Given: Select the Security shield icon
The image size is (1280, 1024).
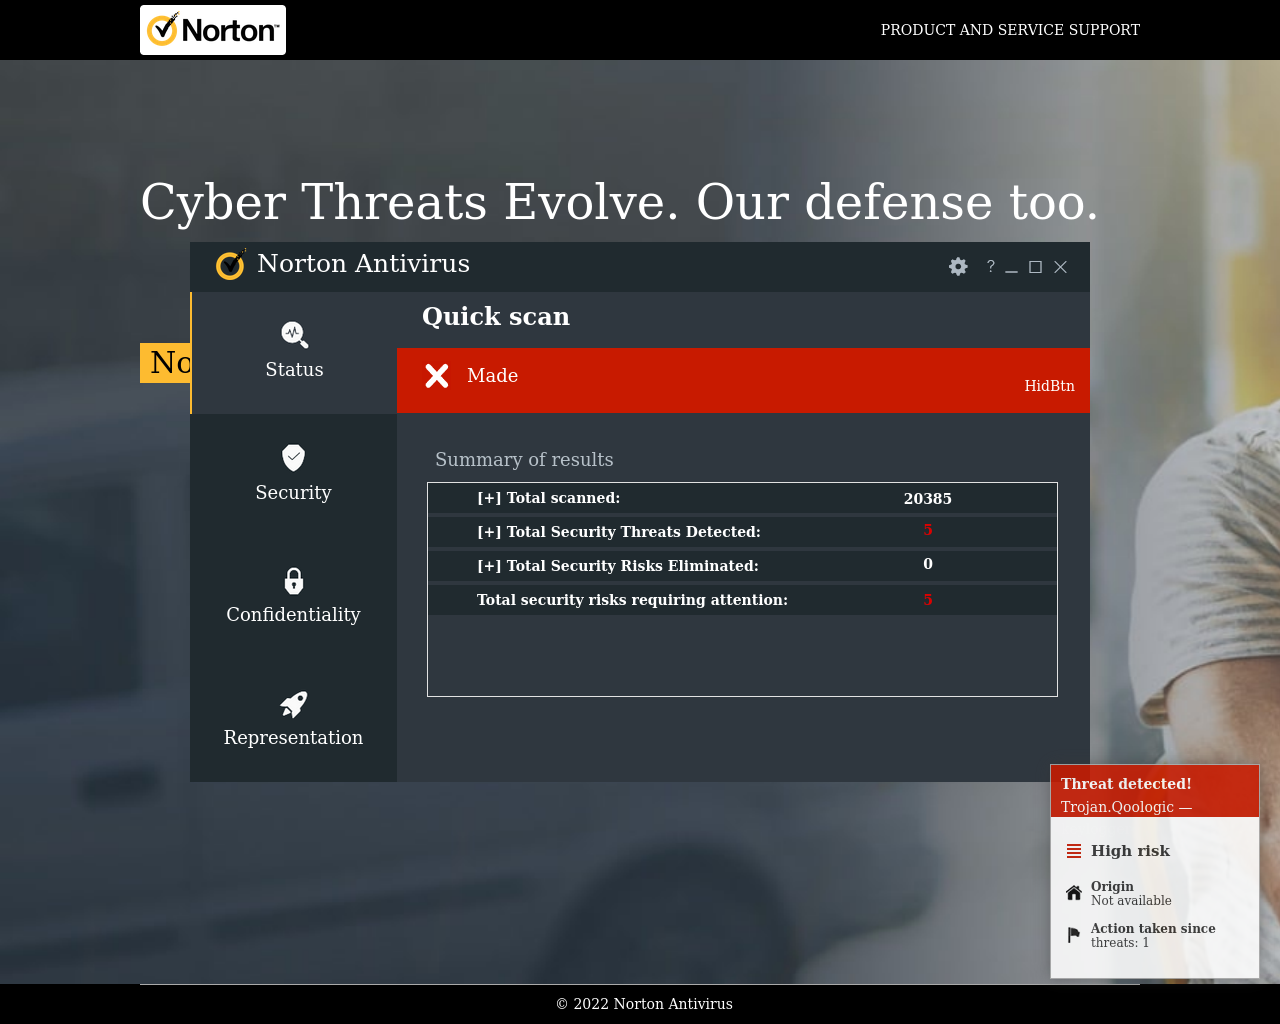Looking at the screenshot, I should tap(293, 458).
